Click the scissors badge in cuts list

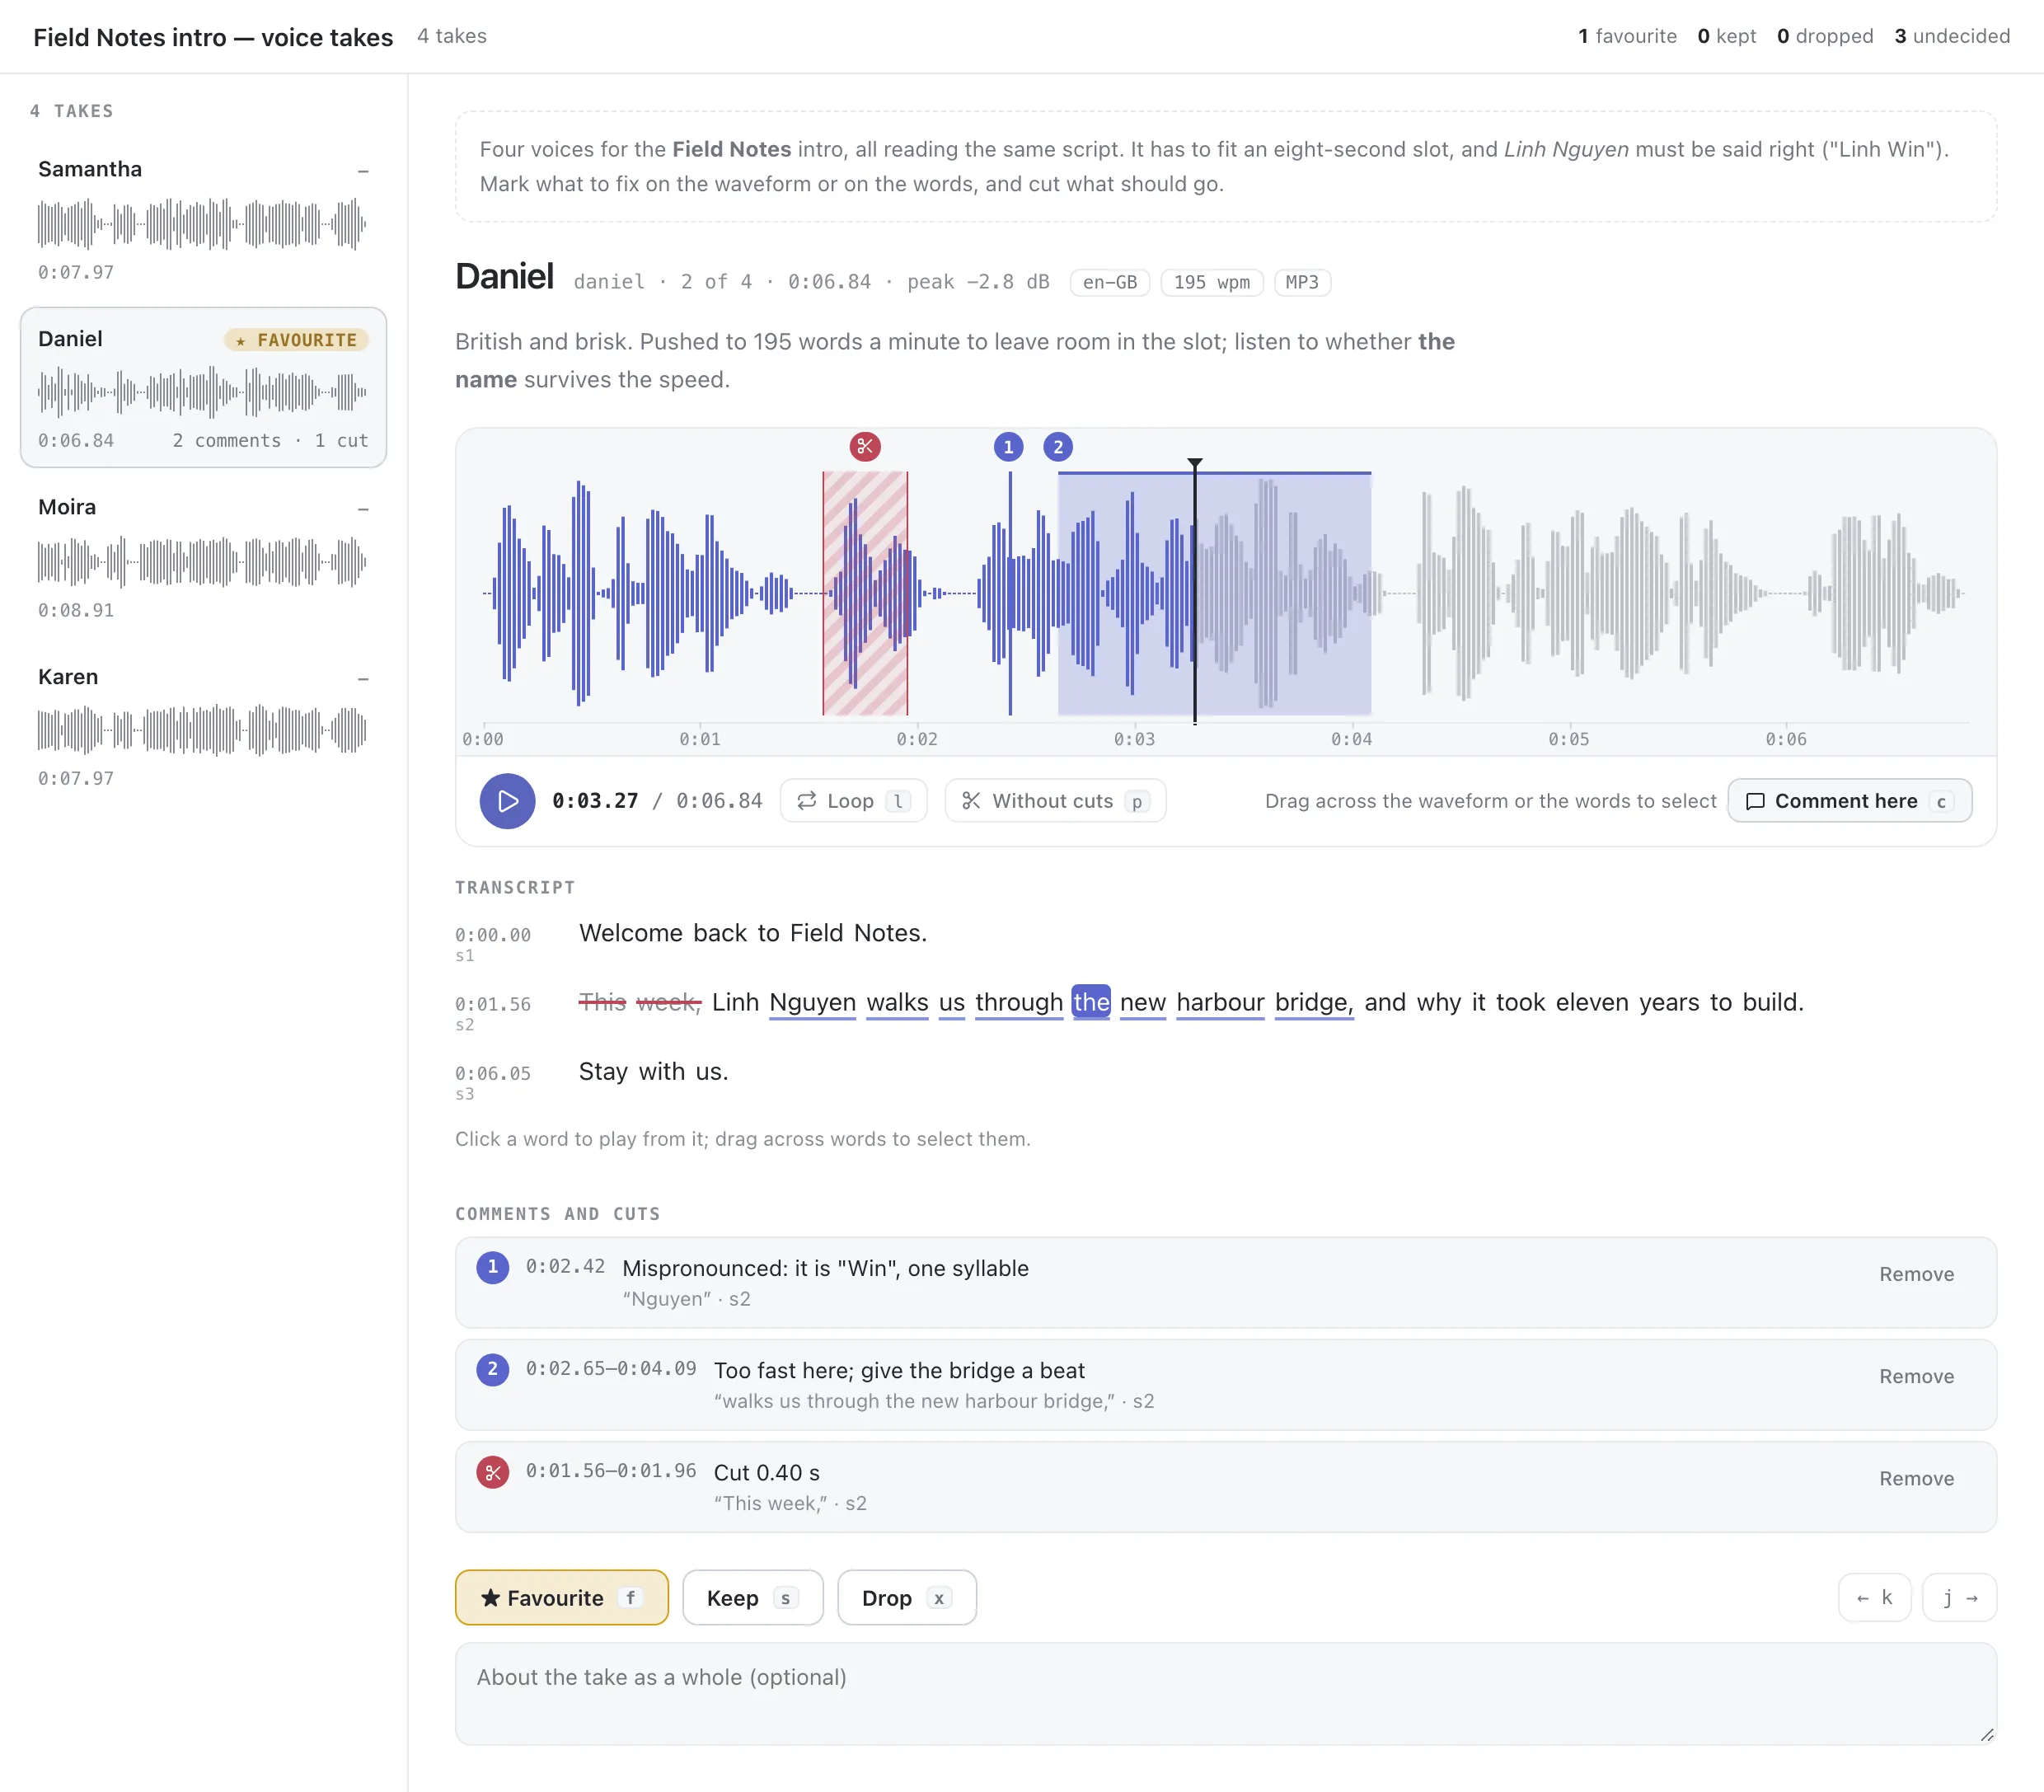tap(492, 1472)
